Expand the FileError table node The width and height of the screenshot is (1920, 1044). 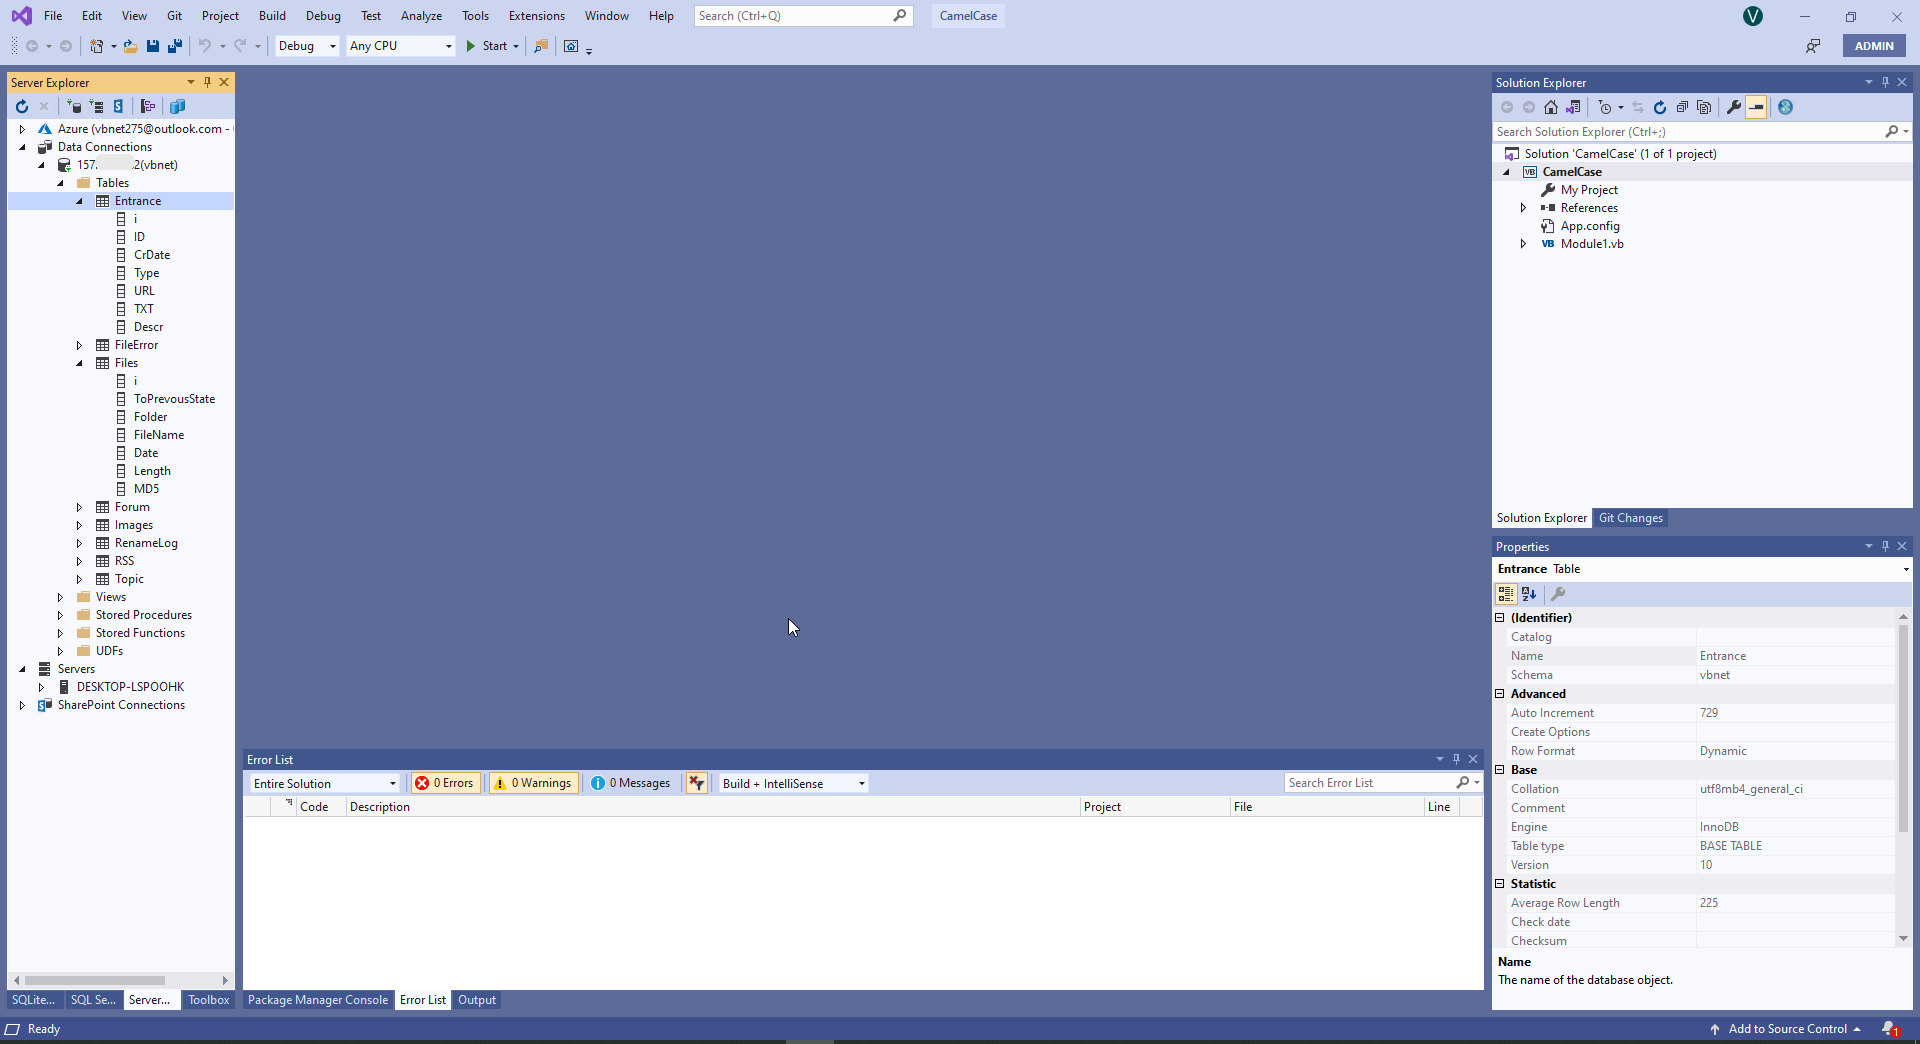80,345
